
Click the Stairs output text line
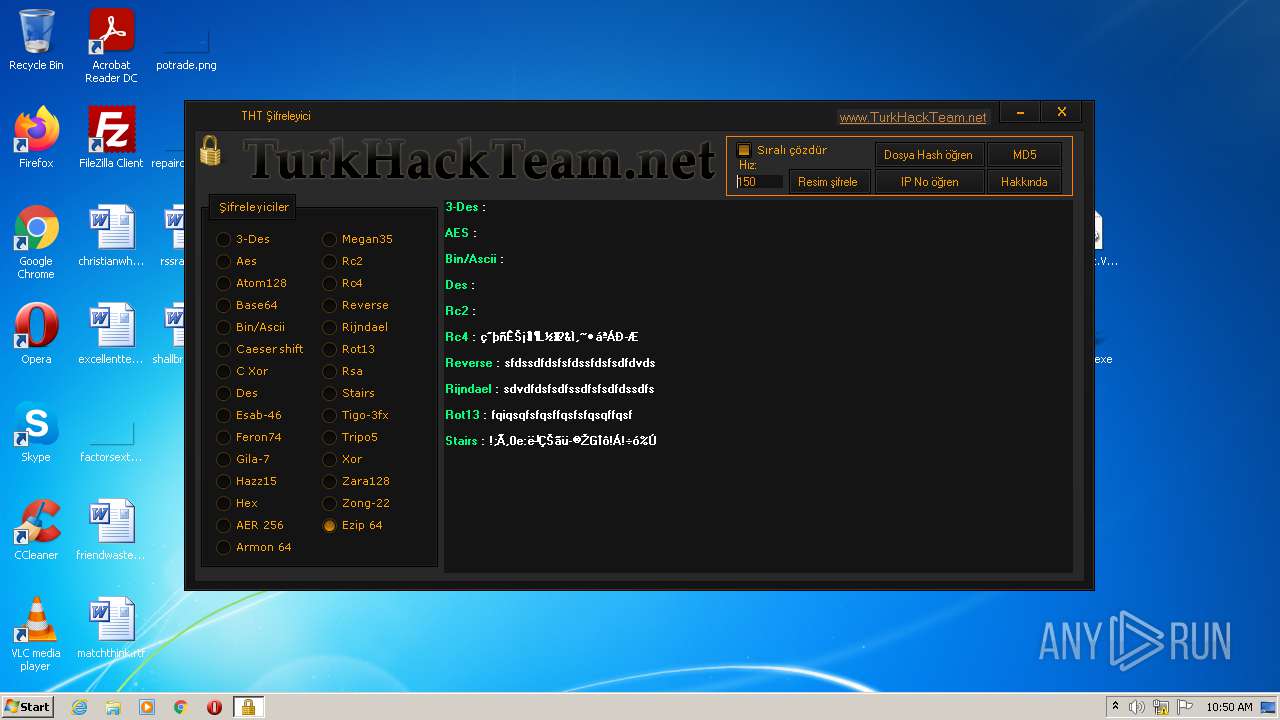click(551, 441)
